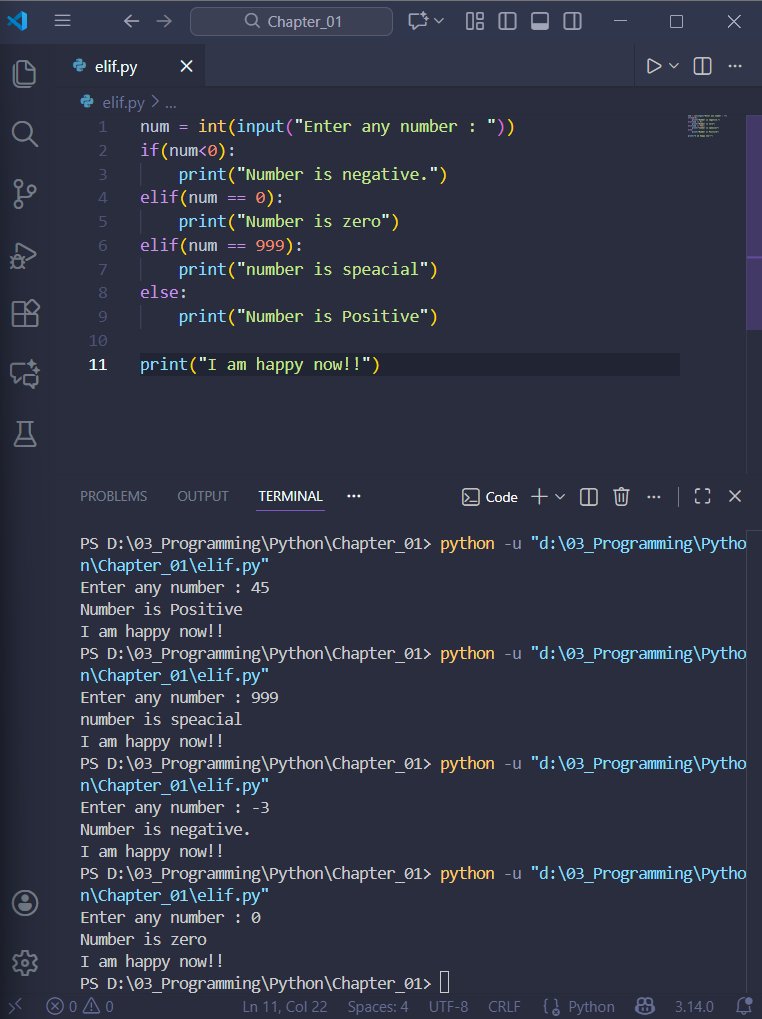
Task: Click 'number is speacial' terminal output
Action: pyautogui.click(x=160, y=719)
